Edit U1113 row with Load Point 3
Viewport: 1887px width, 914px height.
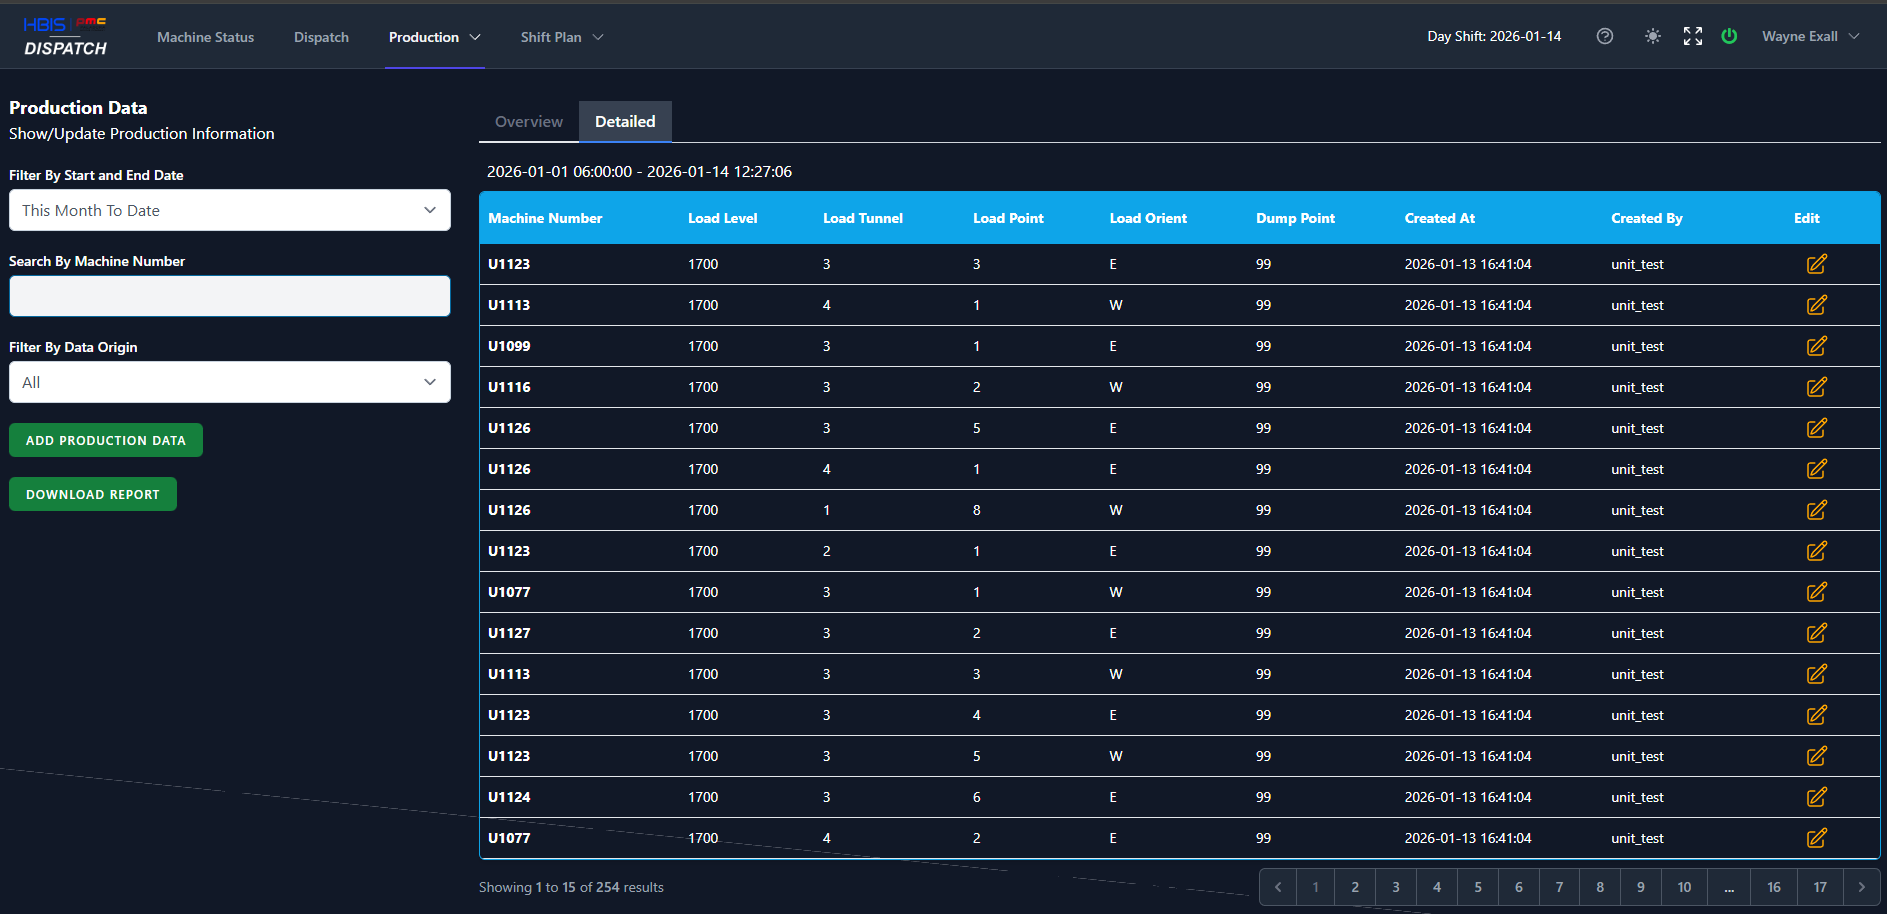coord(1817,674)
